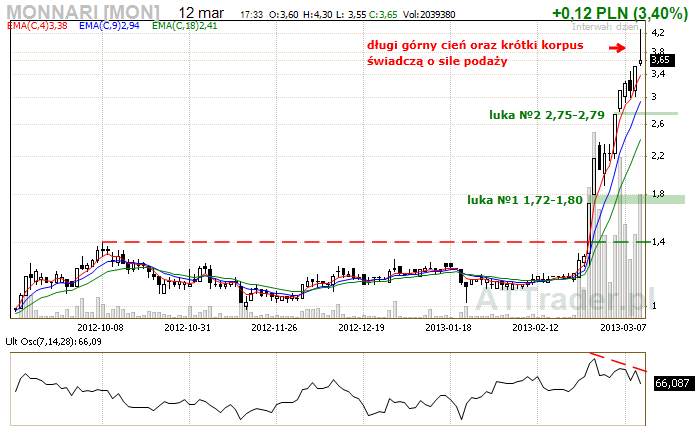The height and width of the screenshot is (431, 700).
Task: Click the 2012-12-19 date axis label
Action: click(361, 327)
